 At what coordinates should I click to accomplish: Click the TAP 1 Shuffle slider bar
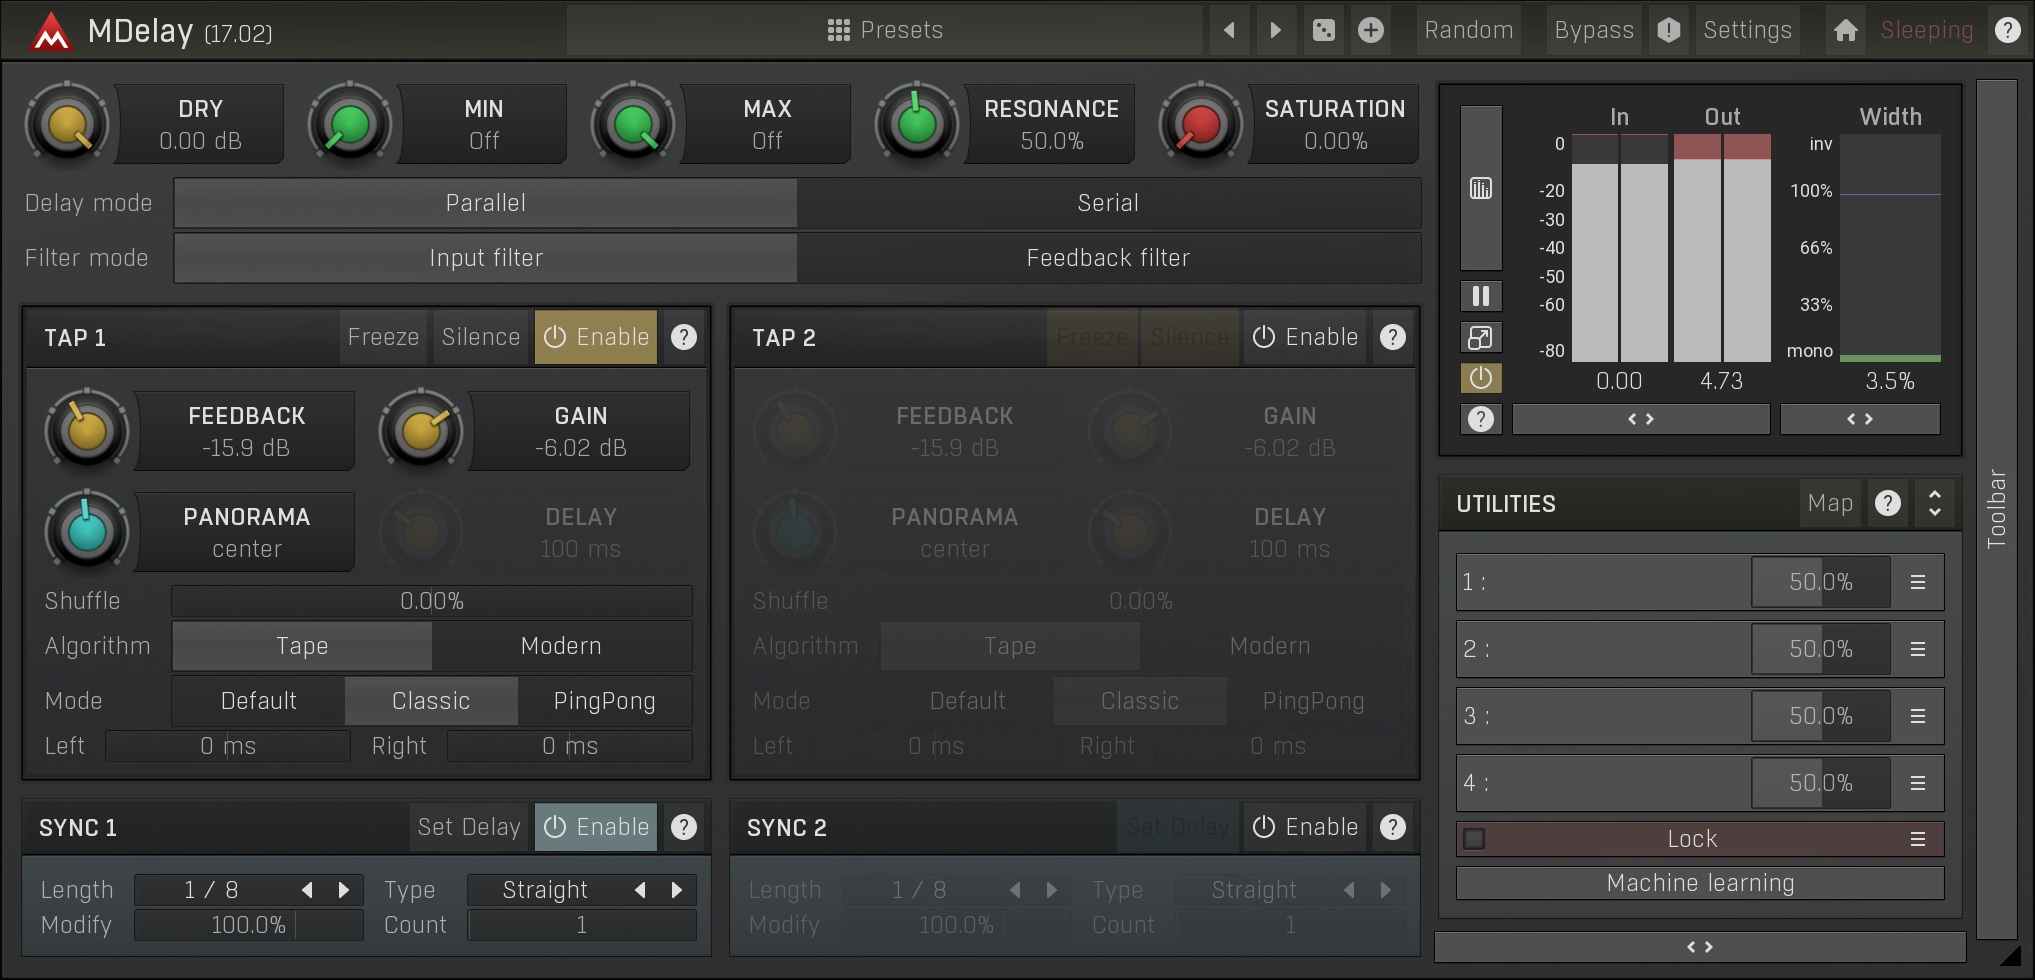pyautogui.click(x=432, y=601)
